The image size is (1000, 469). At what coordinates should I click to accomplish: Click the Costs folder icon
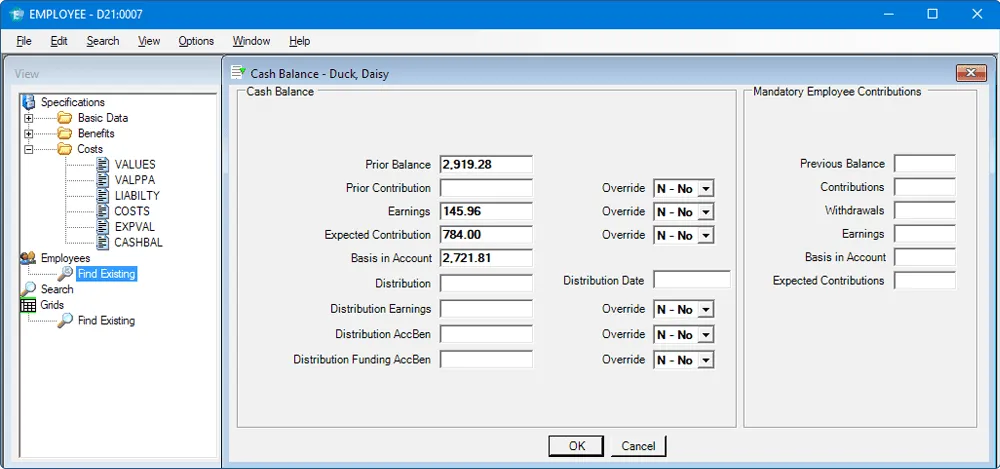(64, 149)
